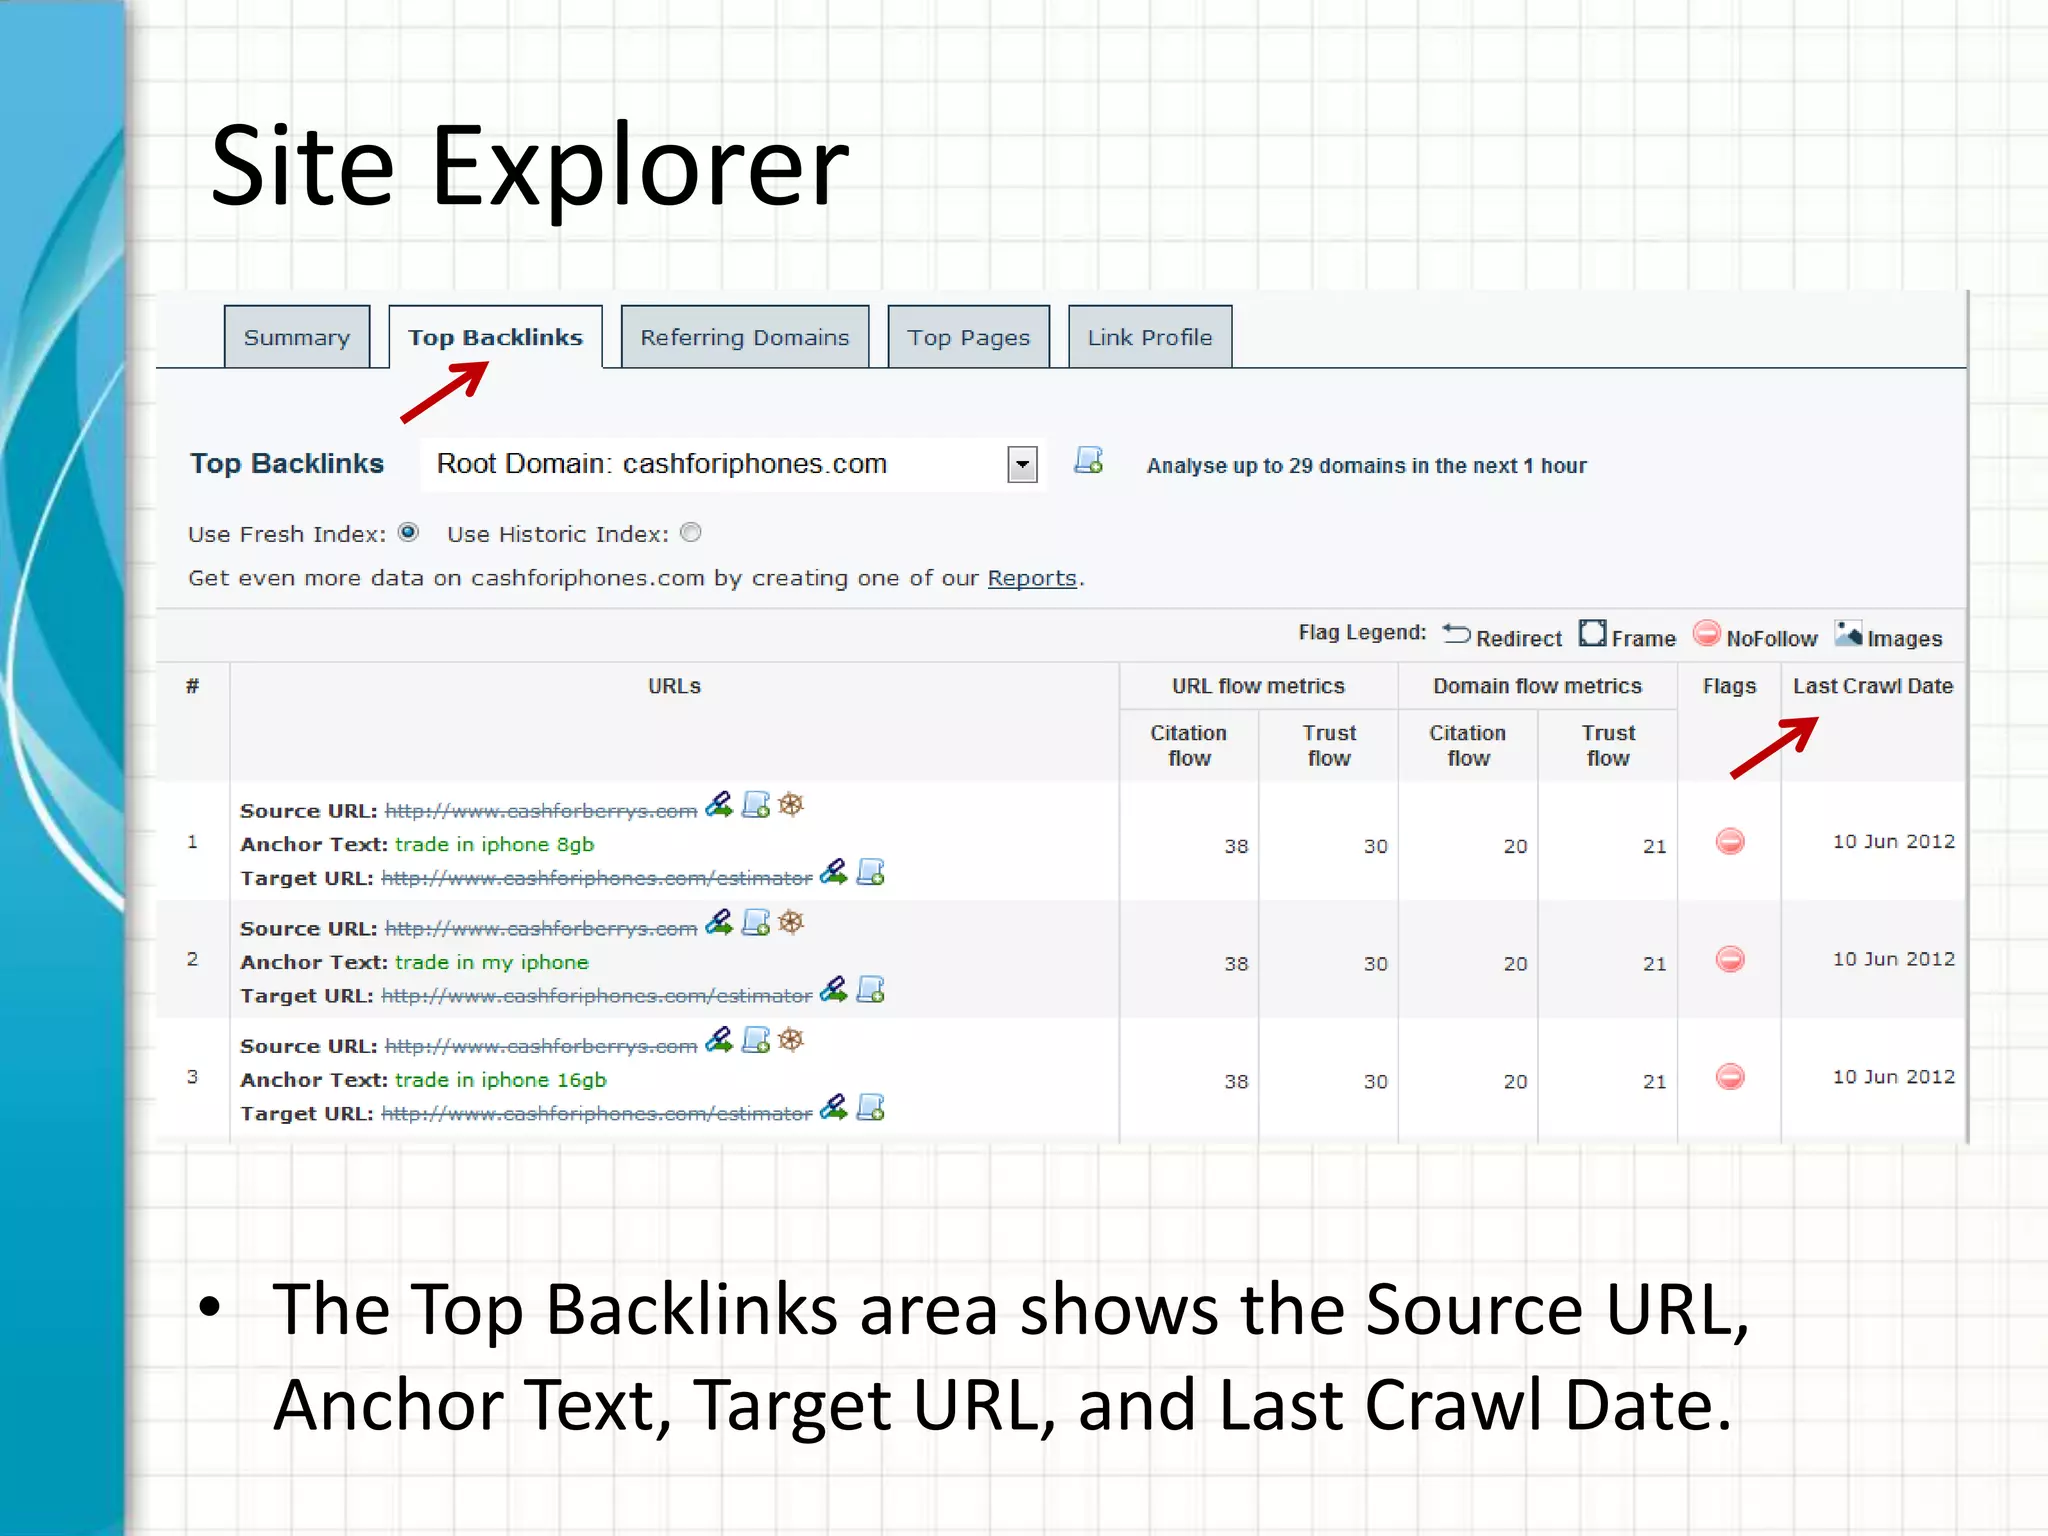2048x1536 pixels.
Task: Click row 3 domain citation flow value 20
Action: tap(1516, 1082)
